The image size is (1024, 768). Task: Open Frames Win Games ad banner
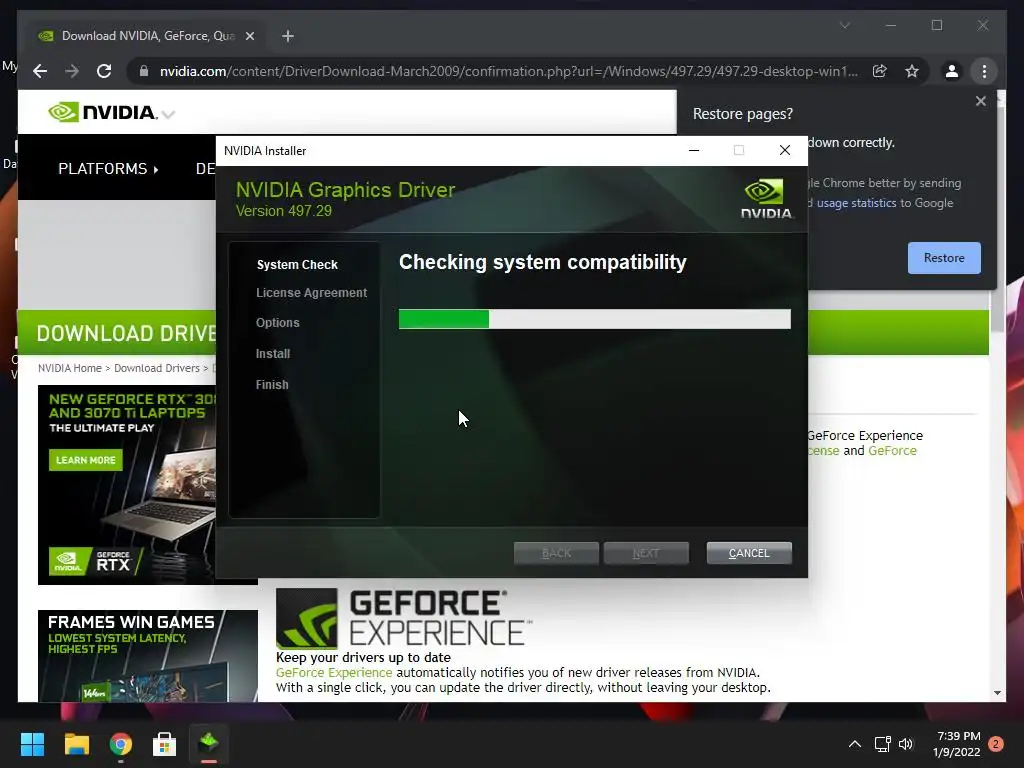[148, 656]
